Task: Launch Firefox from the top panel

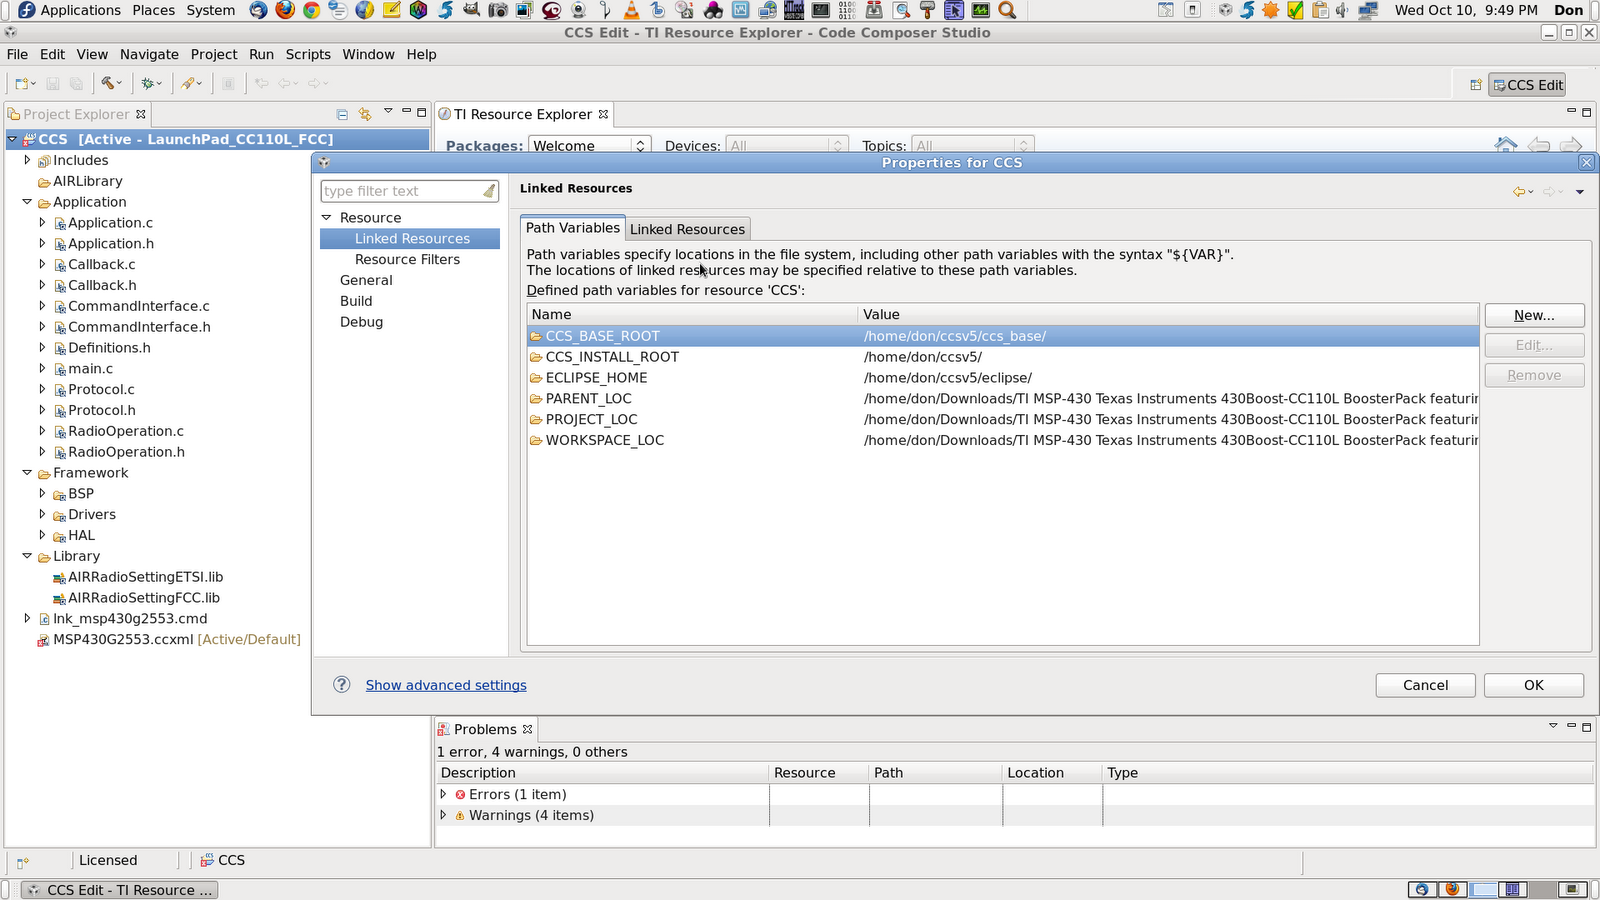Action: tap(285, 10)
